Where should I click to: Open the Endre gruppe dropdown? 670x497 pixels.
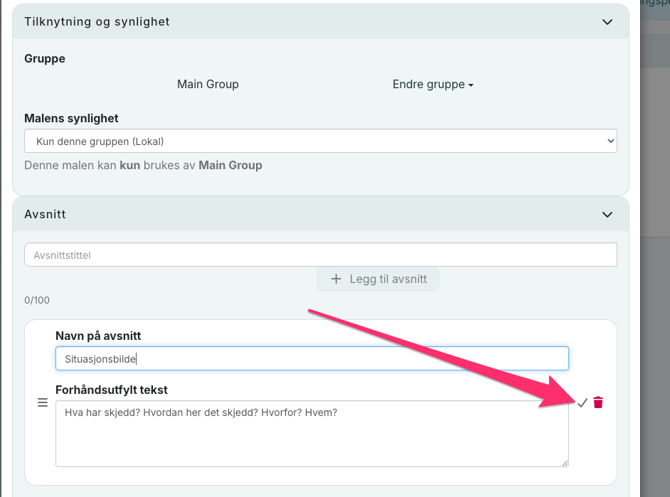click(x=432, y=85)
